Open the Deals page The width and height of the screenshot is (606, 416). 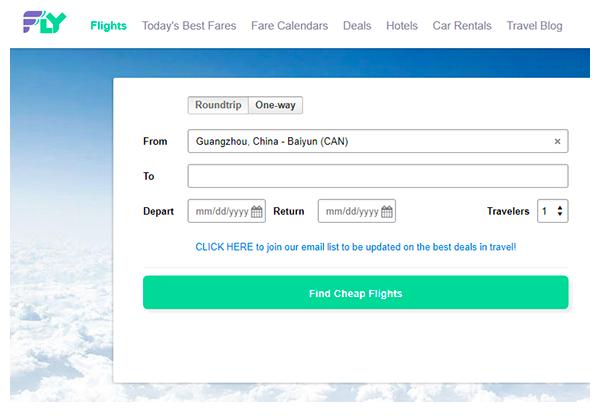pyautogui.click(x=357, y=26)
